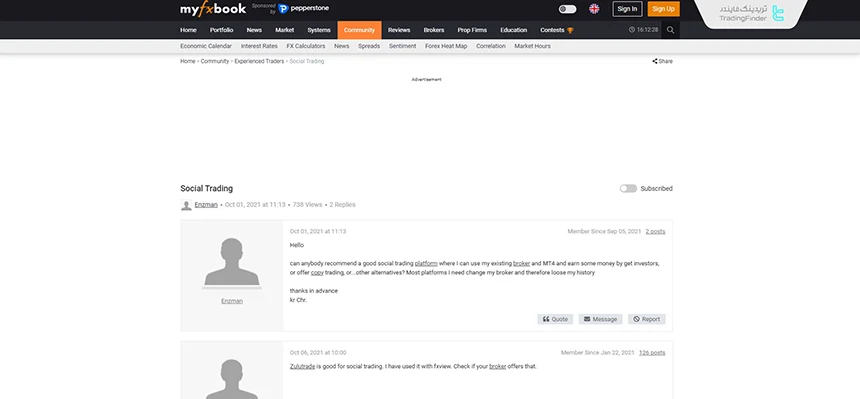Open Enzman's 2 posts link
Screen dimensions: 860x399
655,232
